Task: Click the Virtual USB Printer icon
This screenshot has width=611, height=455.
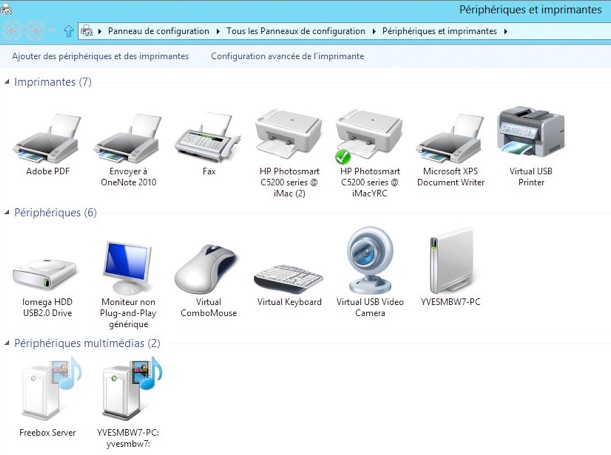Action: tap(531, 134)
